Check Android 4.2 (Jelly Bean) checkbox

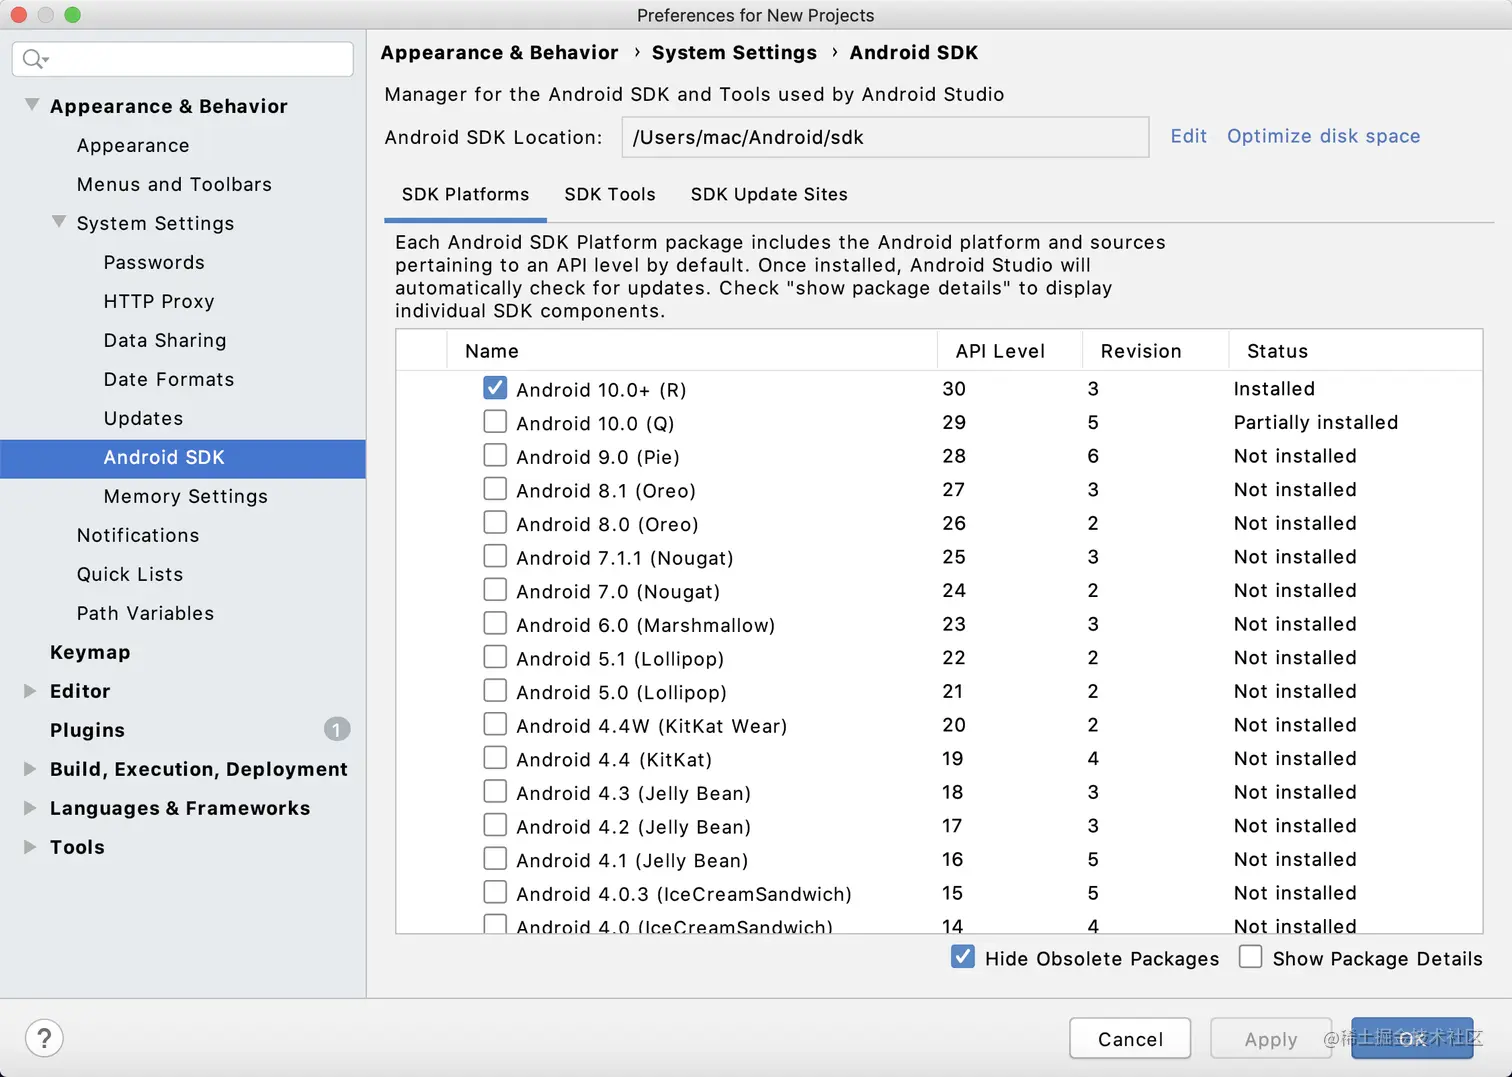(x=495, y=825)
